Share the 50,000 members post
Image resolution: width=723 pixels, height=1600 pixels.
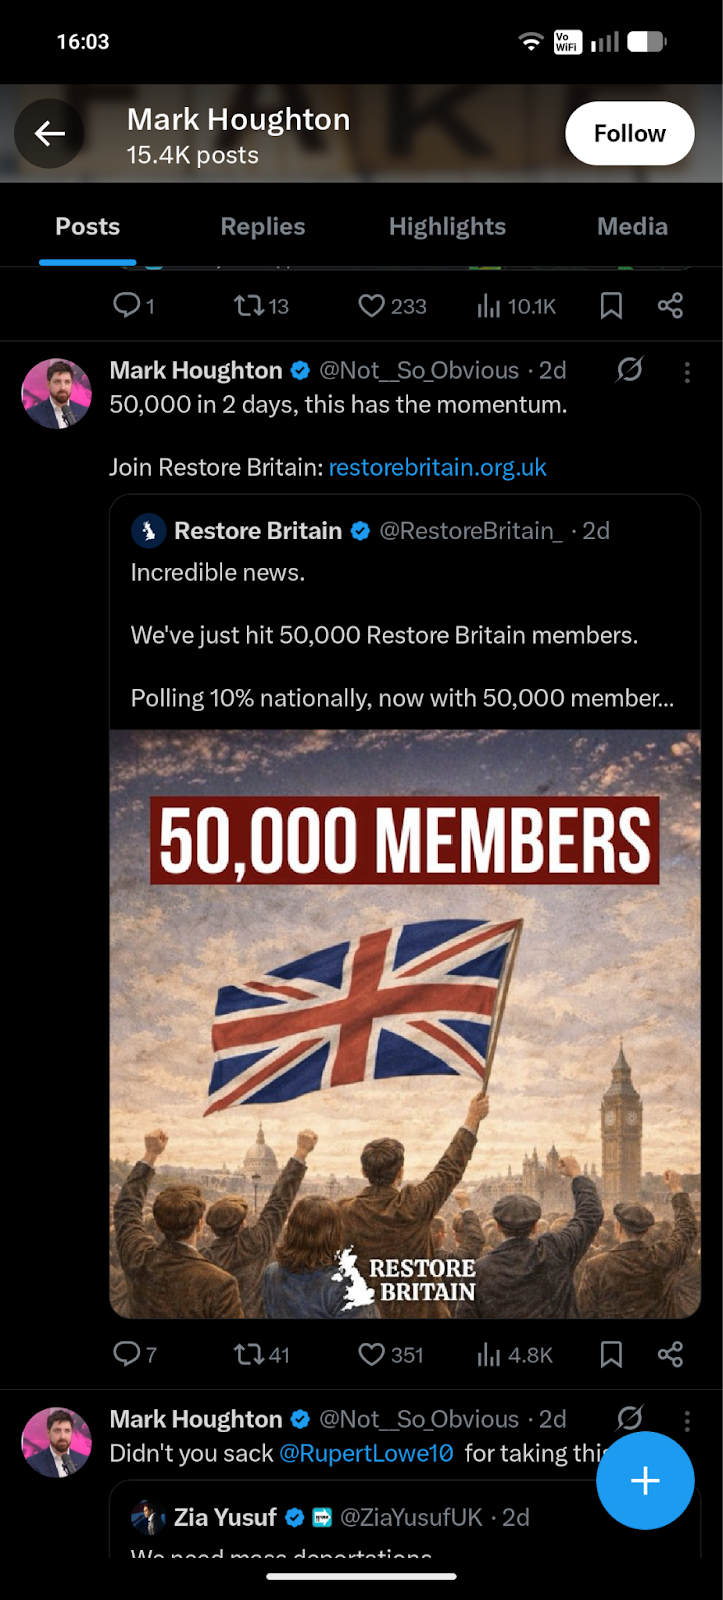click(670, 1355)
